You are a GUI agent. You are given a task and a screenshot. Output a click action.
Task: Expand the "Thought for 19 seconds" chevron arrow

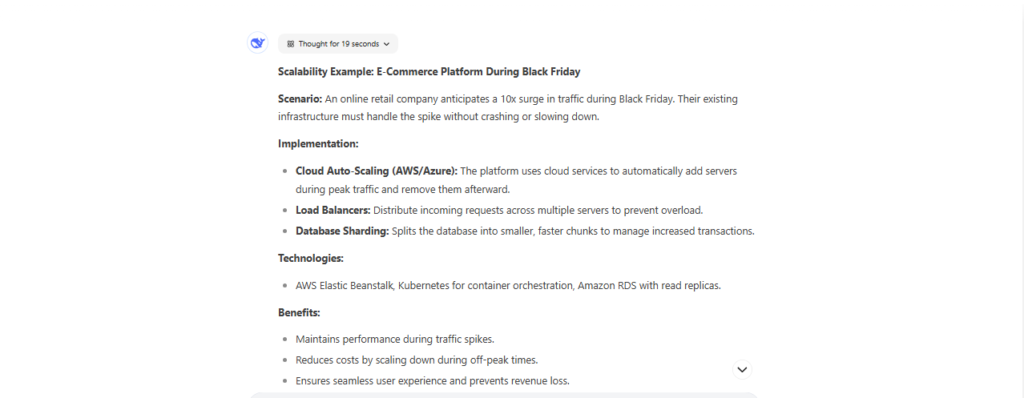387,44
